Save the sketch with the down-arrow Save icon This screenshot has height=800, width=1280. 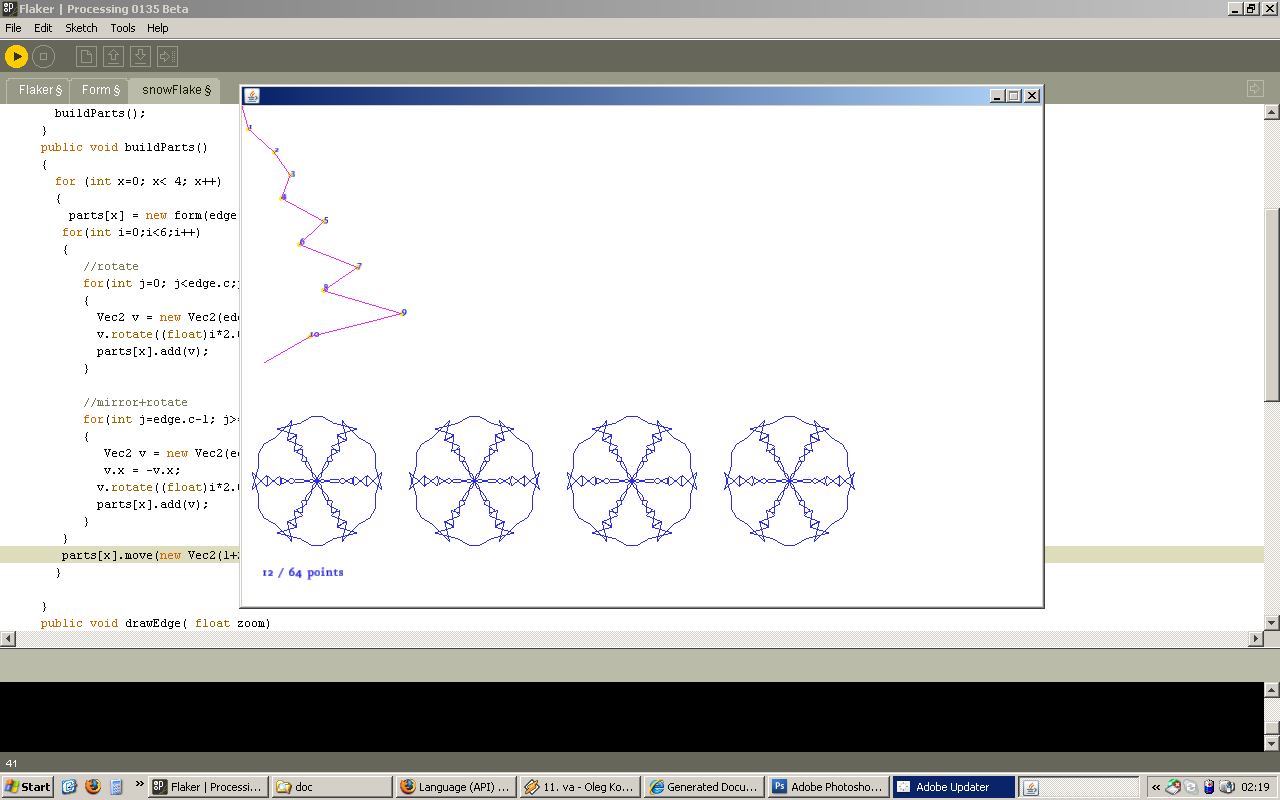(x=141, y=57)
